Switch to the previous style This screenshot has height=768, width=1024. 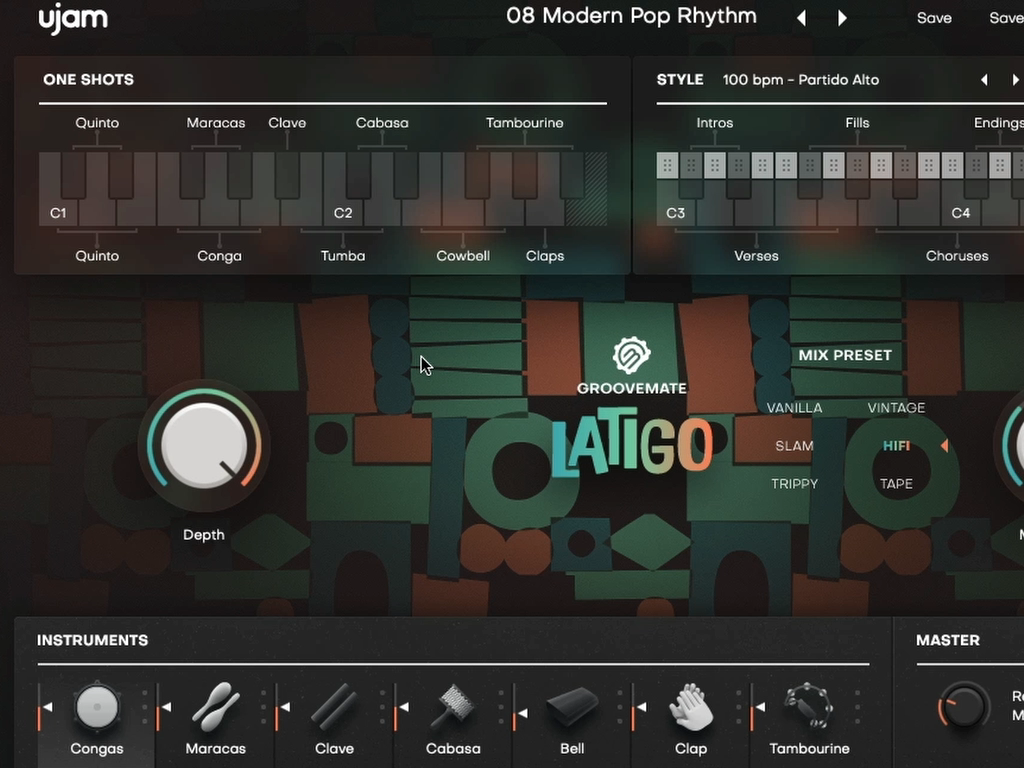pos(984,80)
